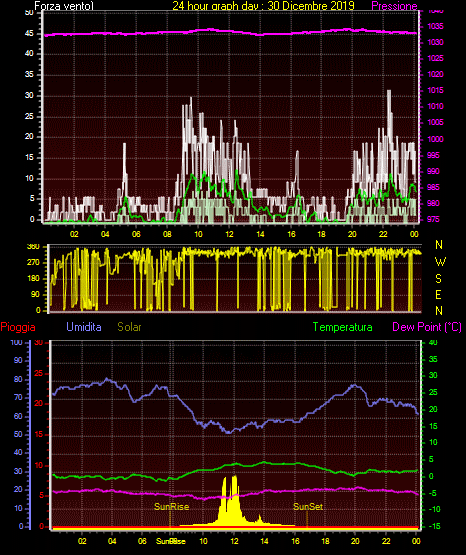Image resolution: width=466 pixels, height=555 pixels.
Task: Click the red 'Pioggia' legend label
Action: pos(18,327)
